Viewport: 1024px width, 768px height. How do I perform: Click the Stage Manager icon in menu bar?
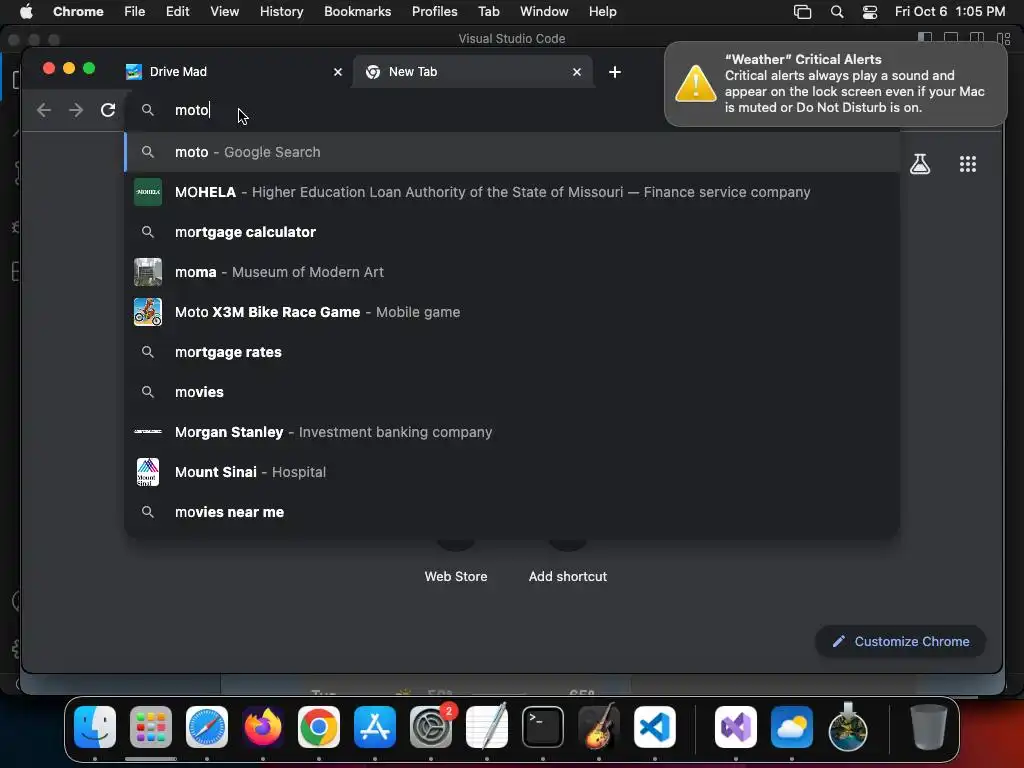803,12
